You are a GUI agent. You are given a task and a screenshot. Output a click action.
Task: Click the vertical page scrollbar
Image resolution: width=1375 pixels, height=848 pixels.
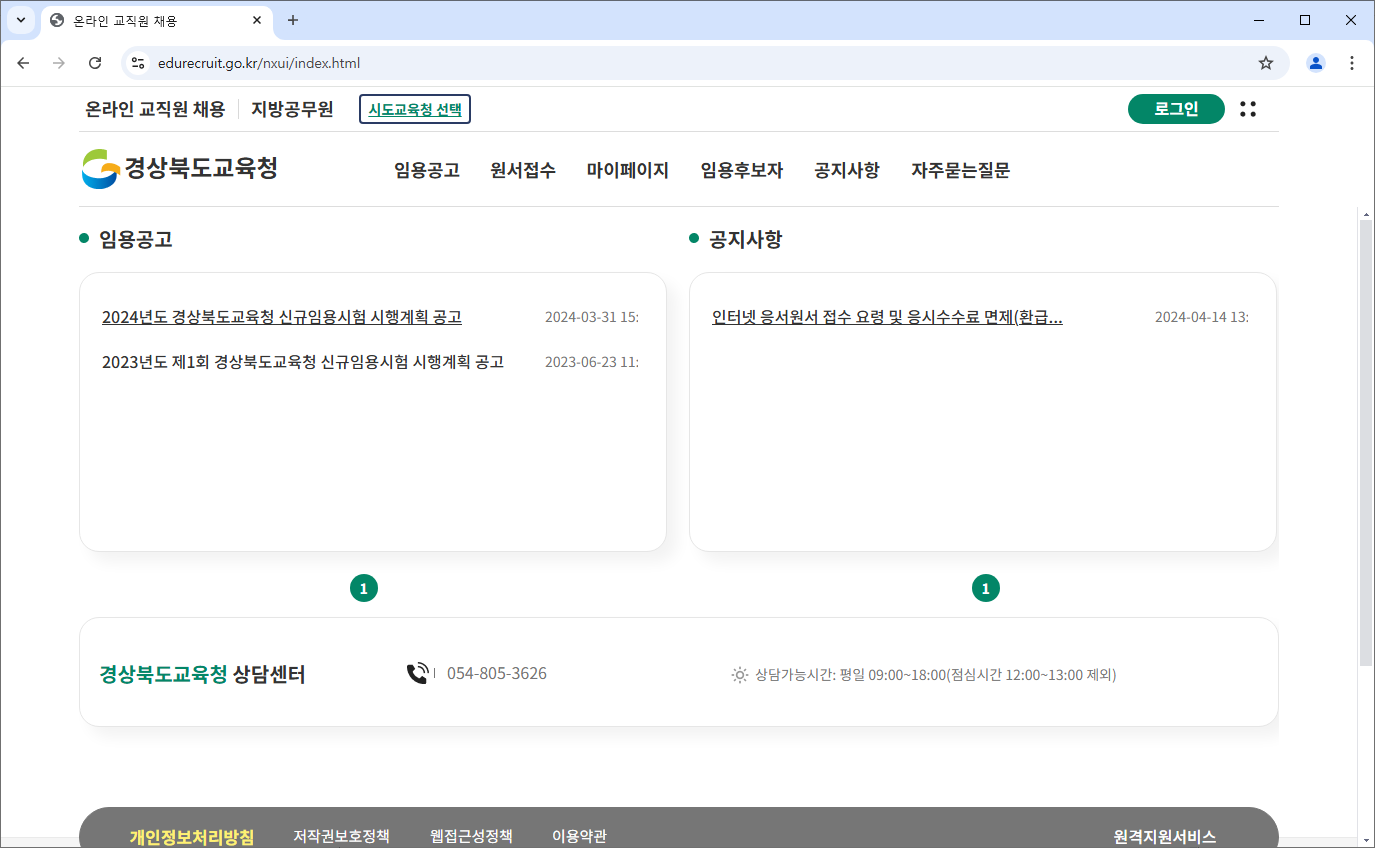[1366, 443]
